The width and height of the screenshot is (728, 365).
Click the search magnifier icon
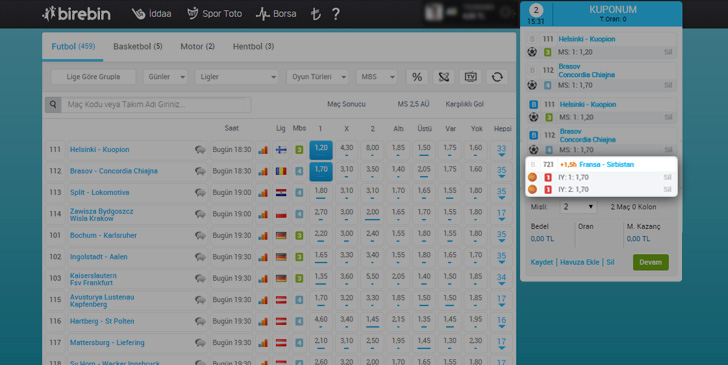[53, 104]
